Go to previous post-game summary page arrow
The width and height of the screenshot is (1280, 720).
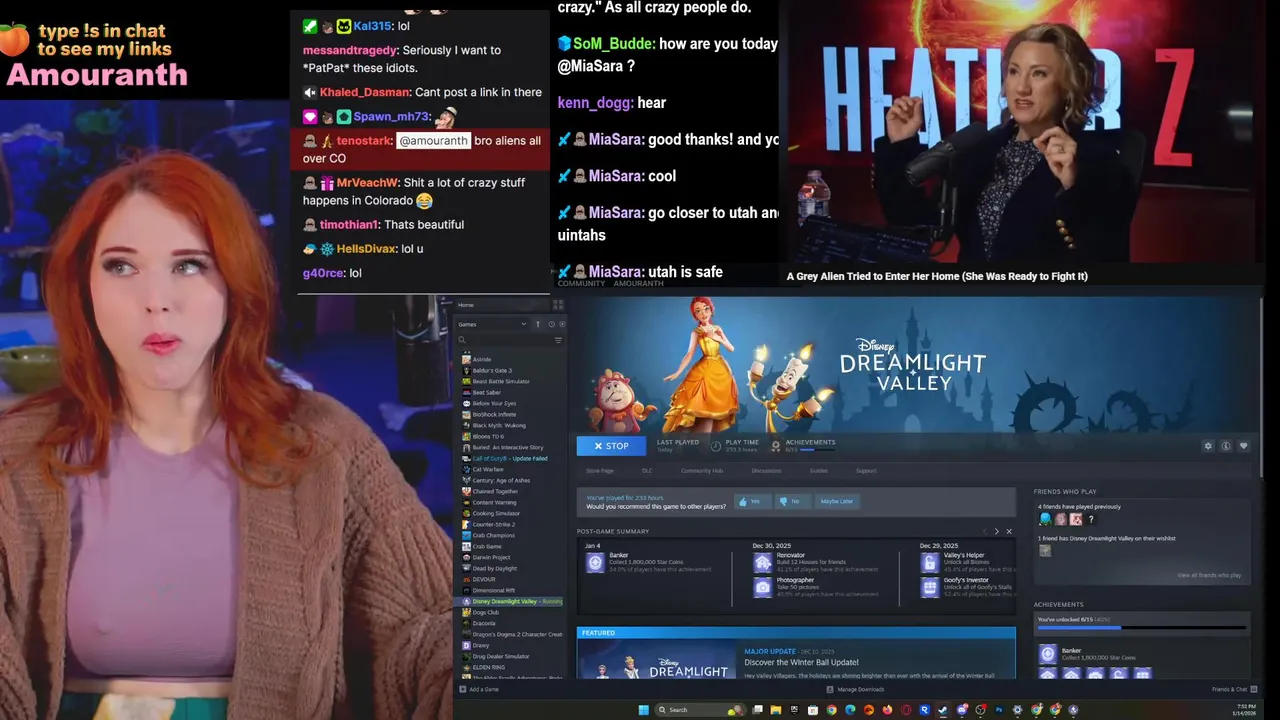(985, 531)
